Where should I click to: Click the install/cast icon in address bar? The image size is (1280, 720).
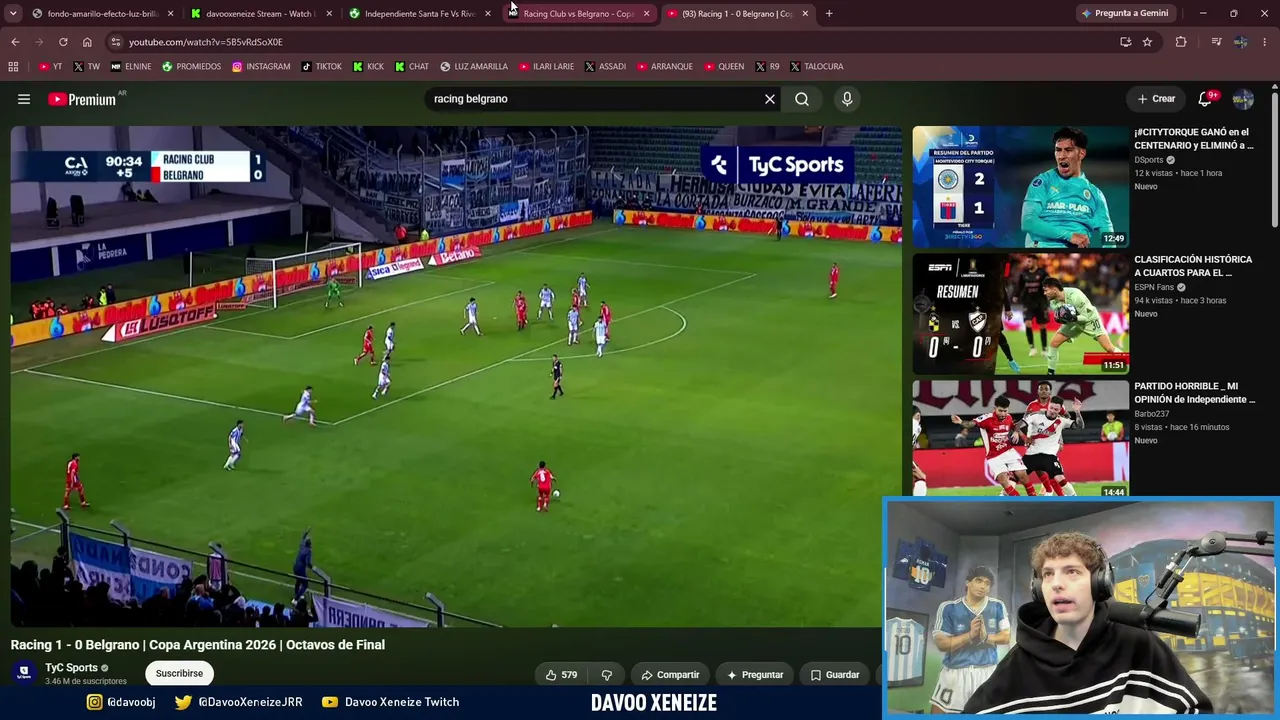[1125, 42]
